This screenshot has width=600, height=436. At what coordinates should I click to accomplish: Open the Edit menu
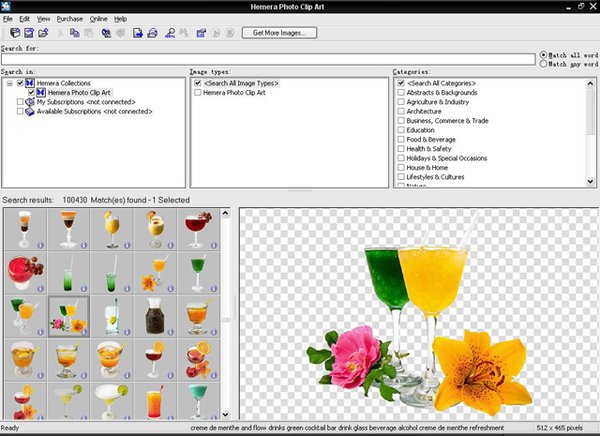24,19
